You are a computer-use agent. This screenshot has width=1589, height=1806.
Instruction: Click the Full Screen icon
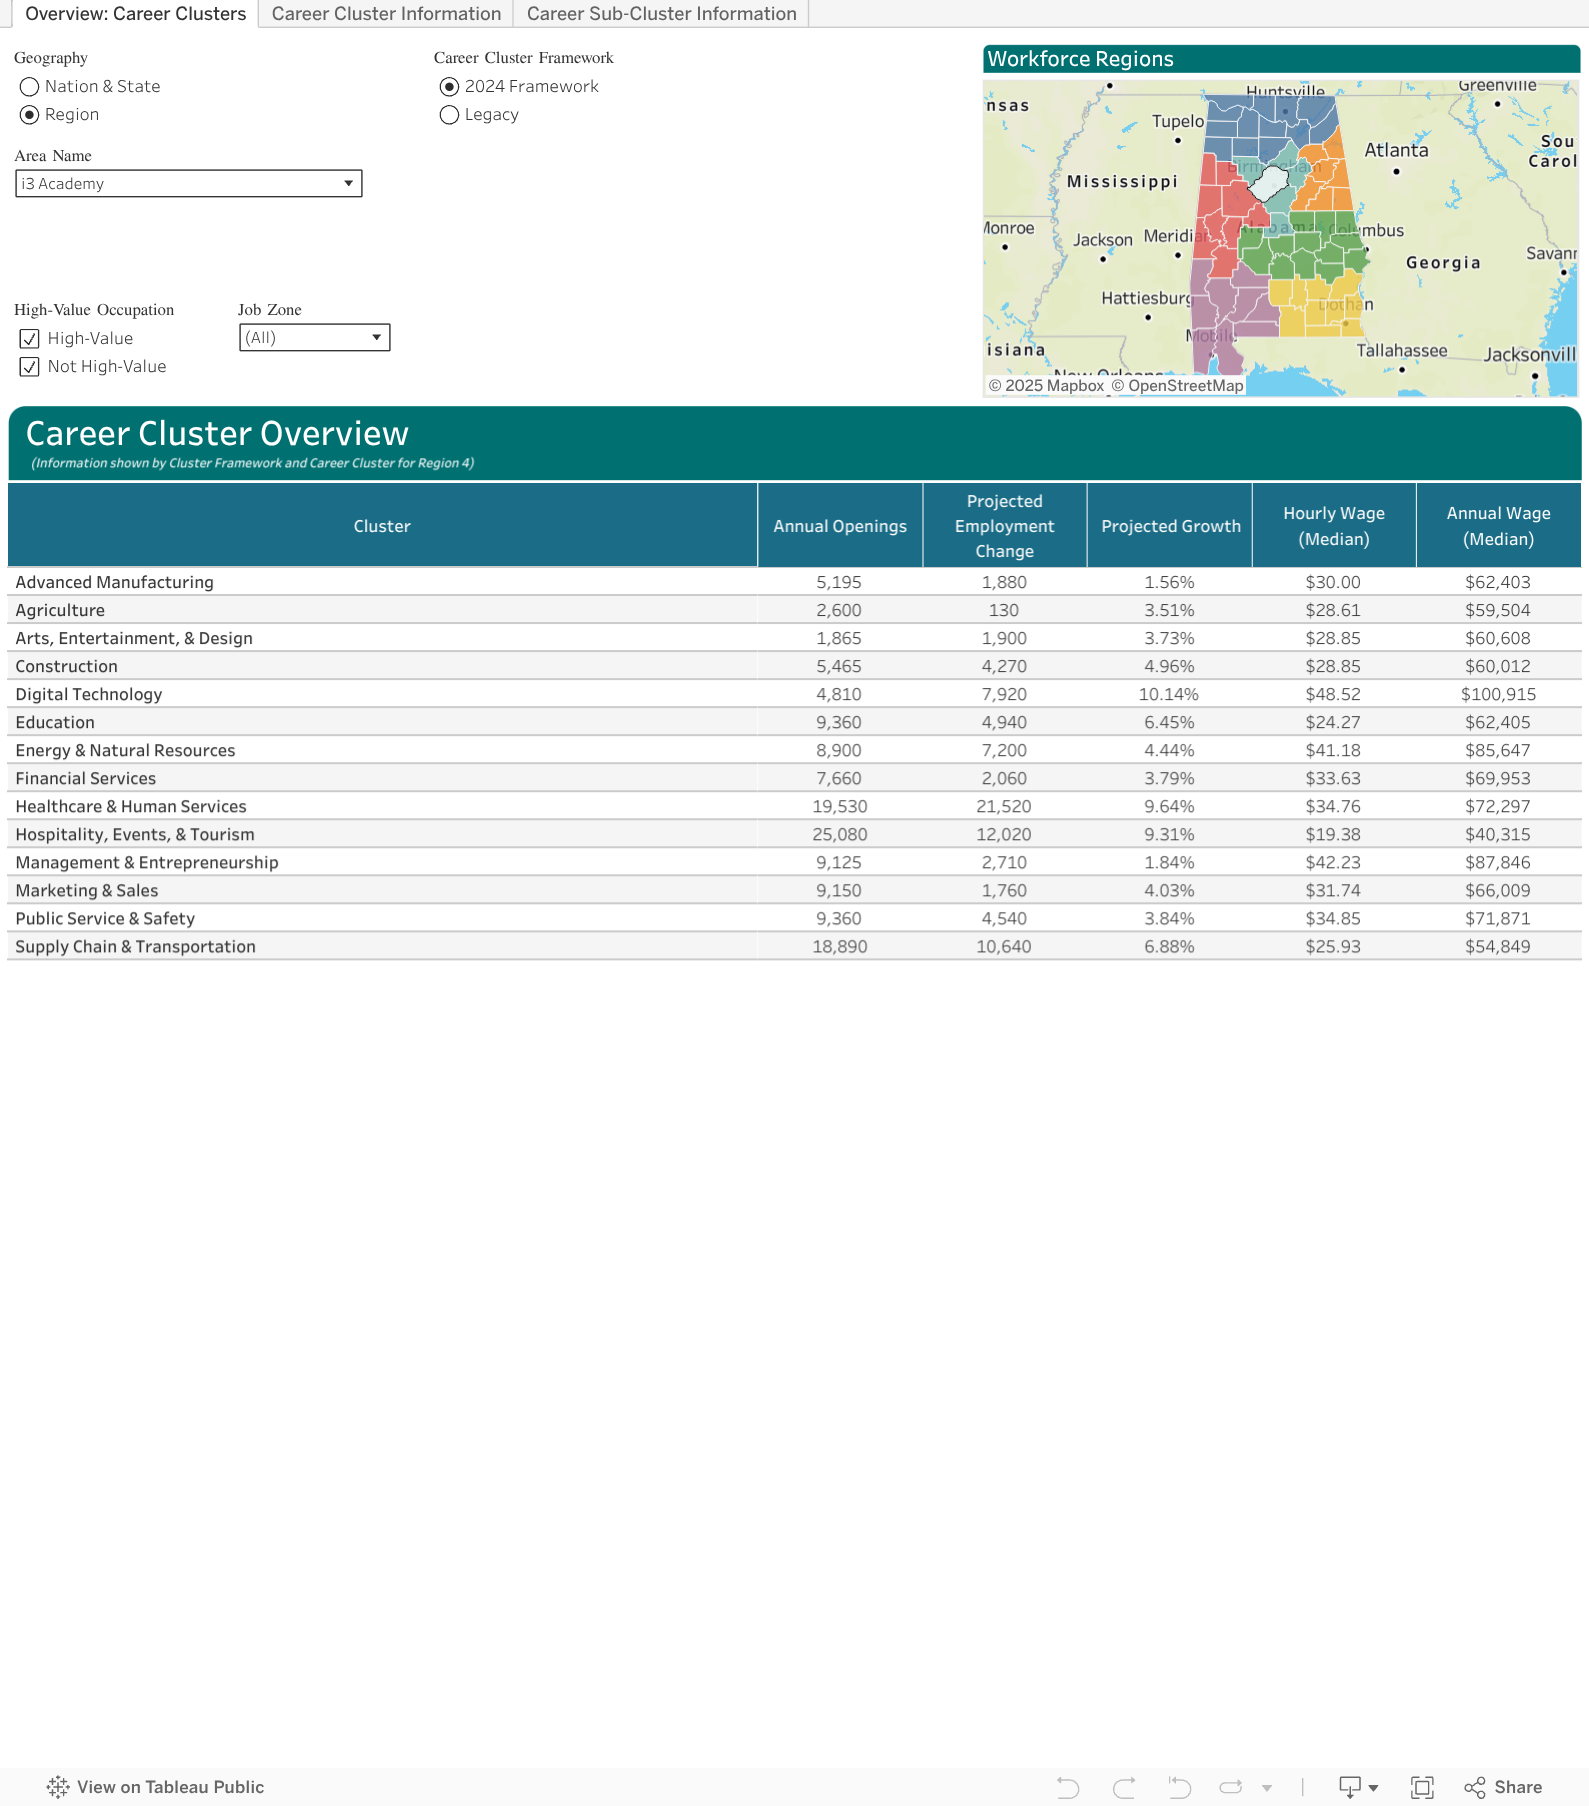point(1422,1787)
